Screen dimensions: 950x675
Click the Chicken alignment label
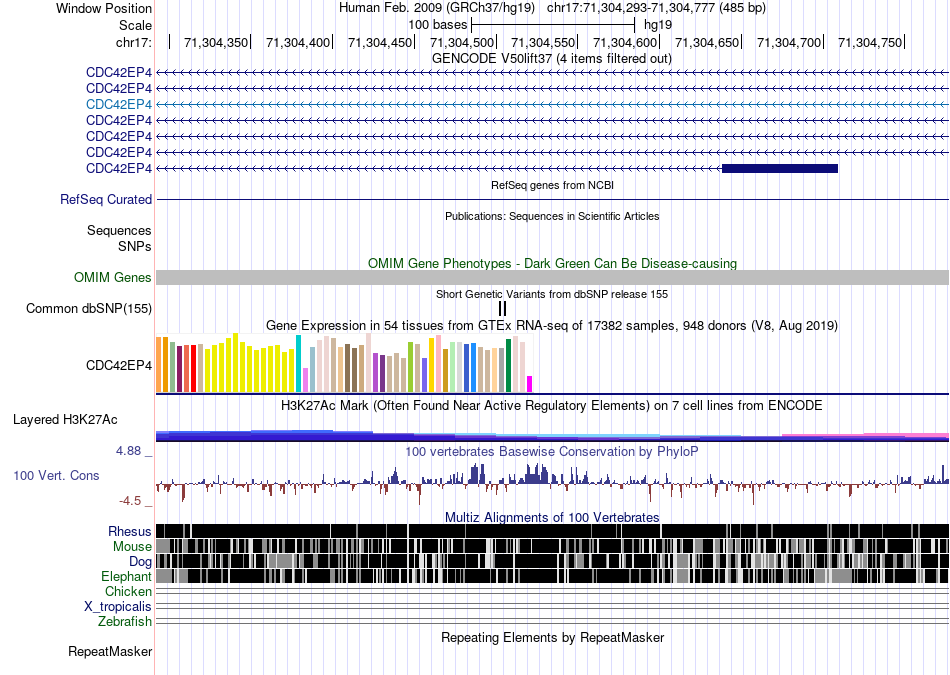(128, 591)
